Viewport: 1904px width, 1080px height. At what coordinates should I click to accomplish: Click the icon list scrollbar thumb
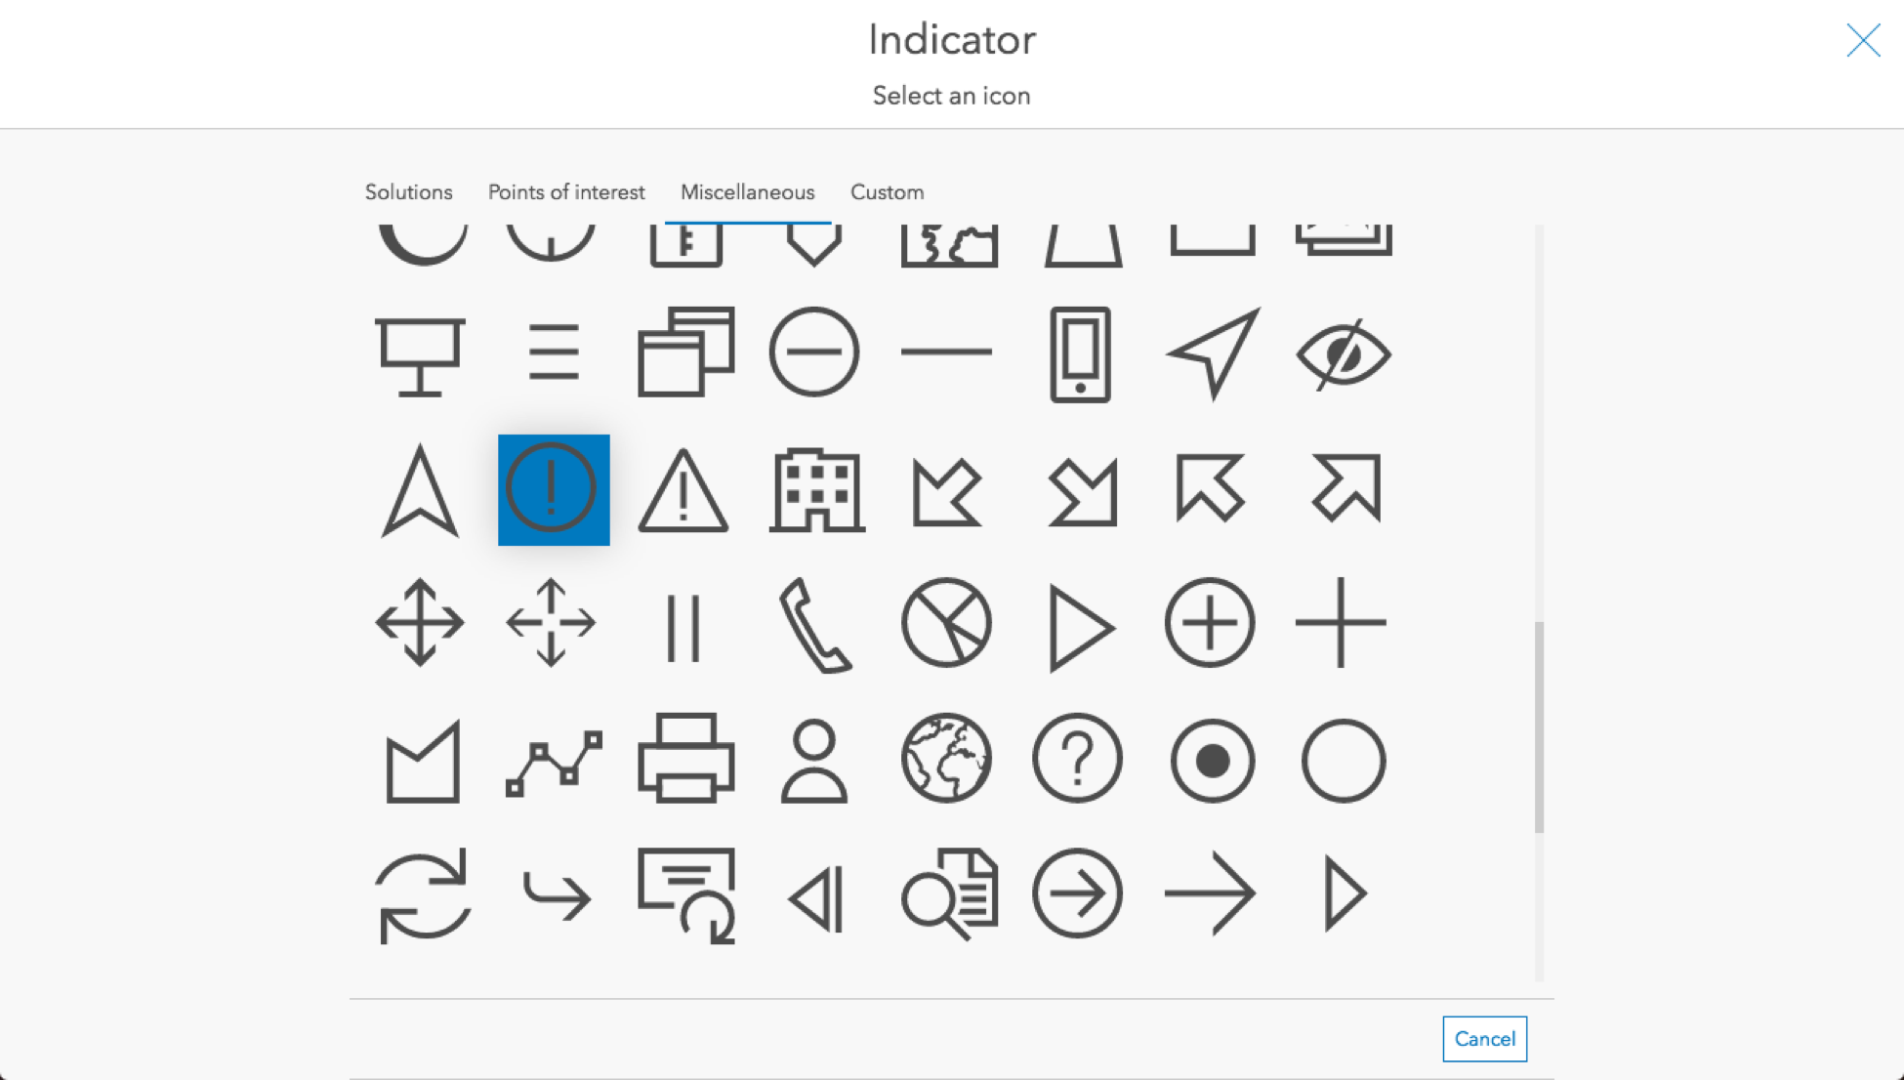click(x=1539, y=727)
